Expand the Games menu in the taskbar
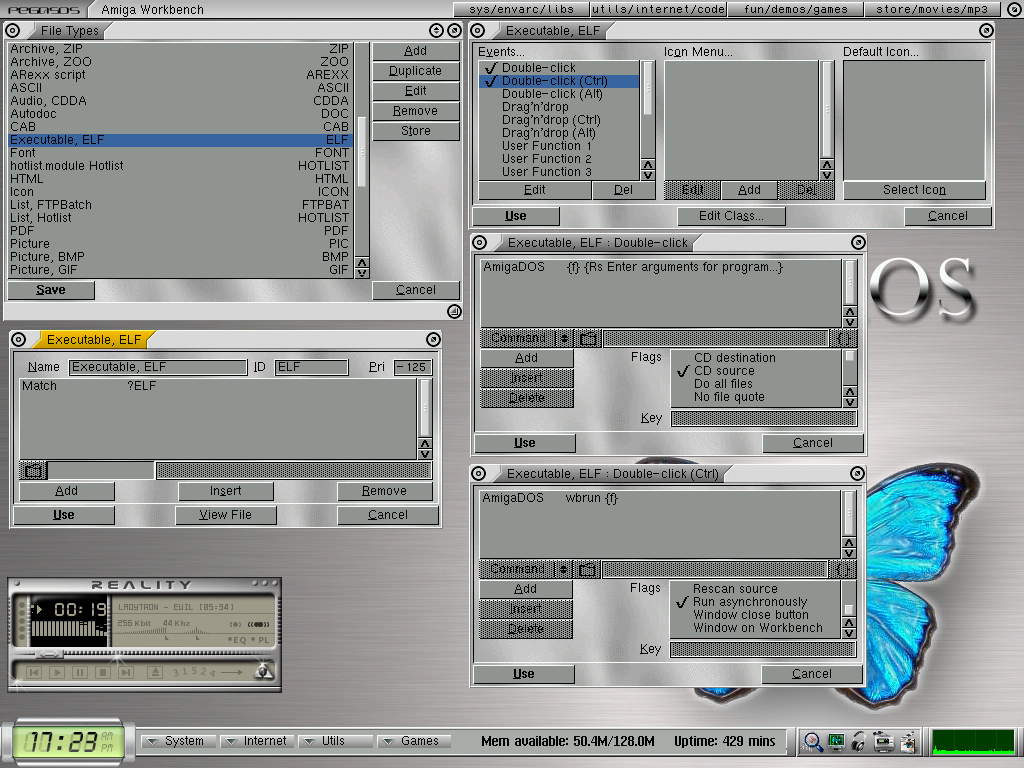Screen dimensions: 1024x768 (411, 741)
